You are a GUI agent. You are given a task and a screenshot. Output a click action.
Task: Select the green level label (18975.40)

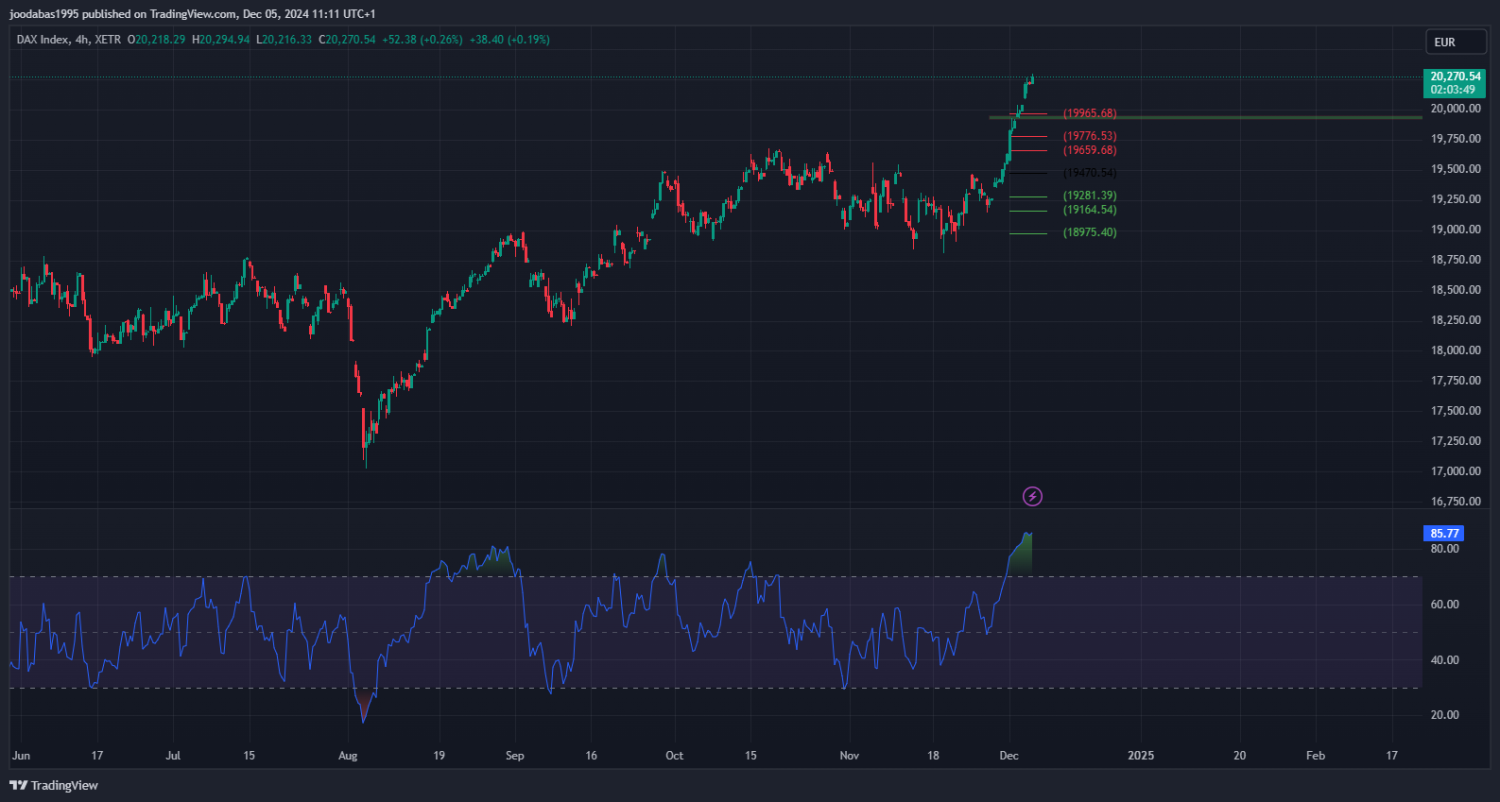coord(1089,233)
